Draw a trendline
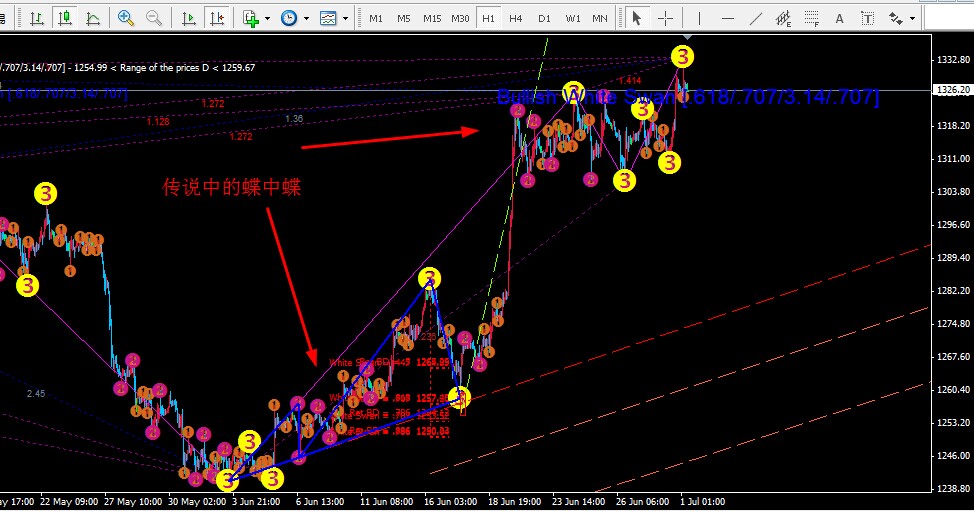Image resolution: width=974 pixels, height=512 pixels. tap(756, 19)
